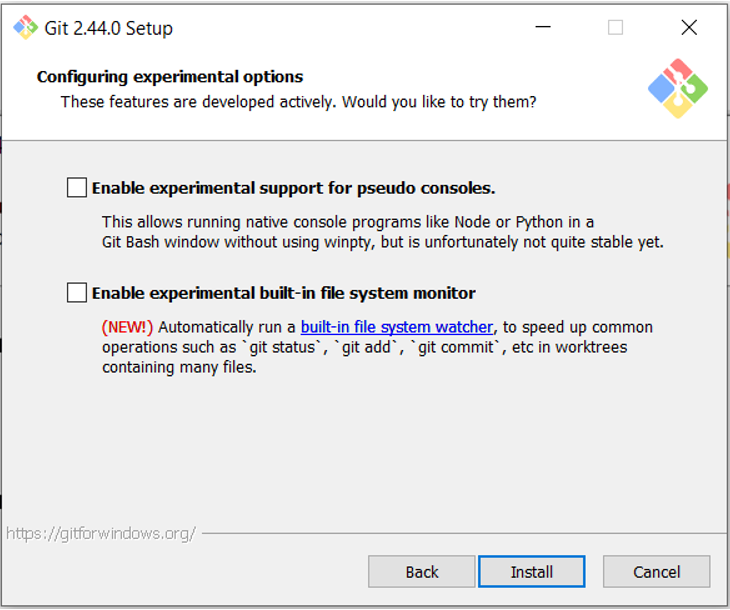
Task: Cancel the Git installation
Action: coord(656,572)
